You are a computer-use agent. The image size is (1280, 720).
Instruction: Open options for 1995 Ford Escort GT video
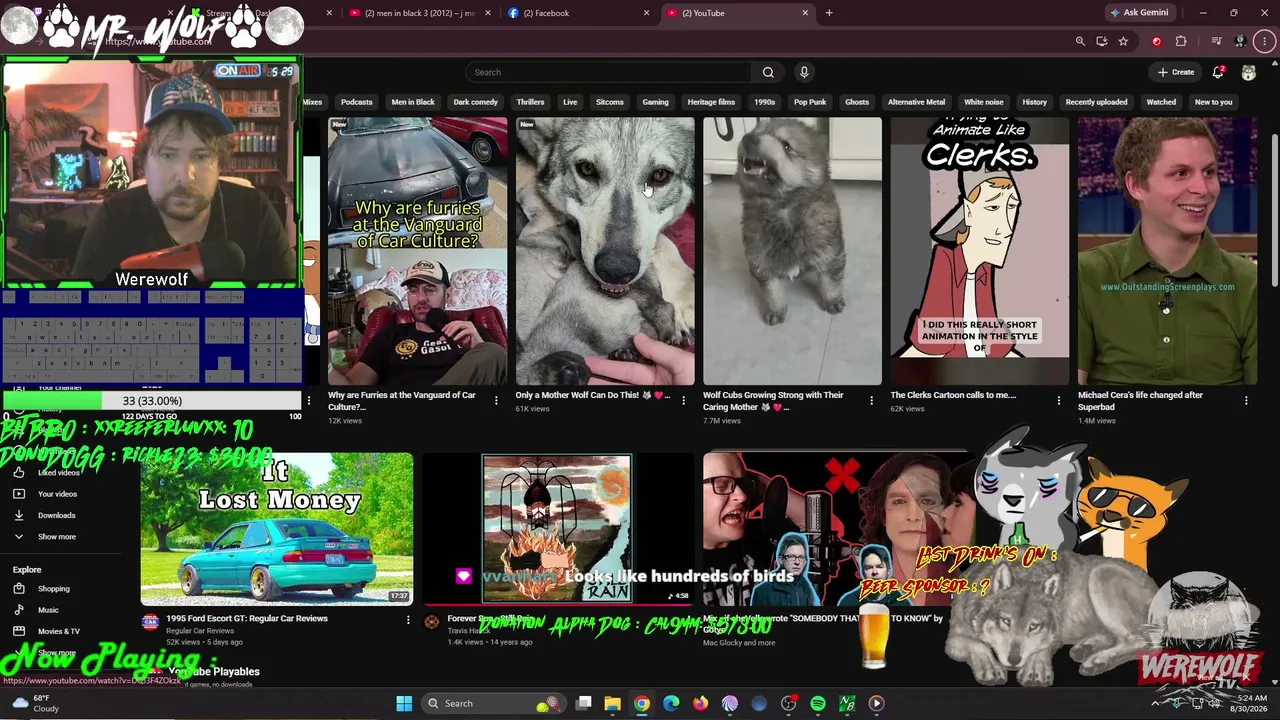(x=407, y=620)
